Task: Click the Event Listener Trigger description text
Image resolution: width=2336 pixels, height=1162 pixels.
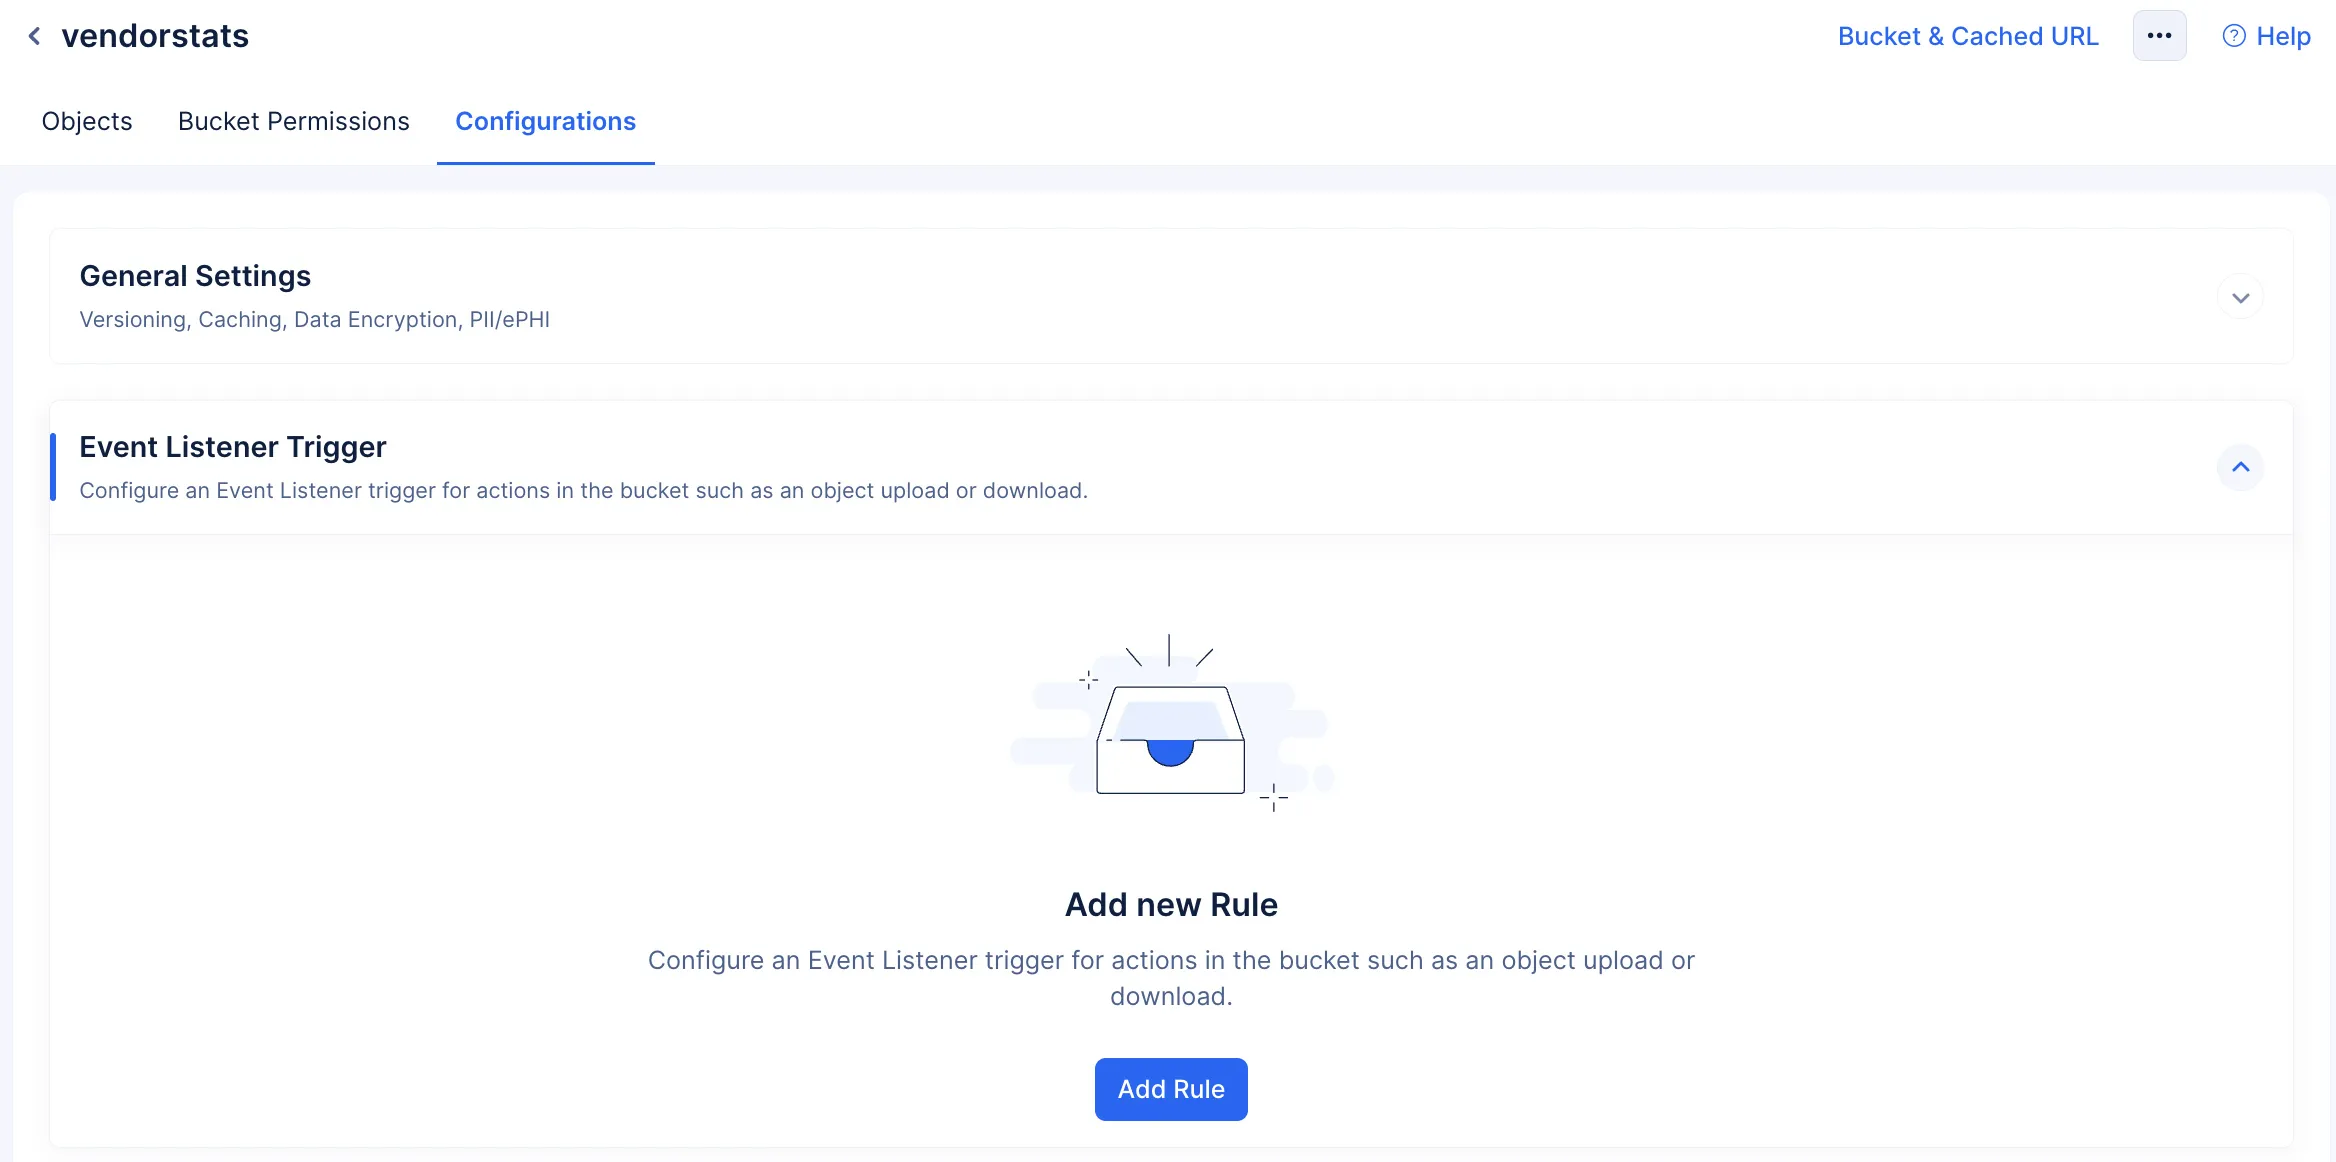Action: pyautogui.click(x=583, y=490)
